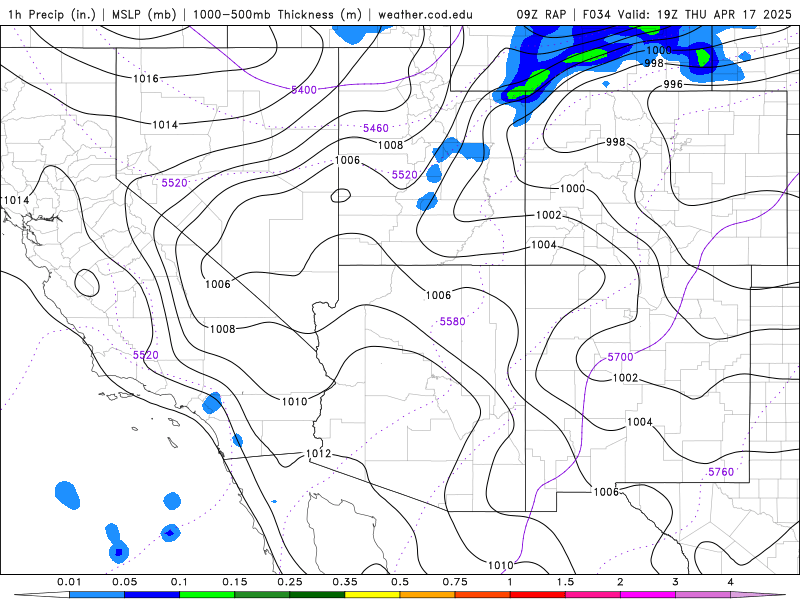This screenshot has height=600, width=800.
Task: Click the '1h Precip (in.)' header text
Action: [x=52, y=14]
